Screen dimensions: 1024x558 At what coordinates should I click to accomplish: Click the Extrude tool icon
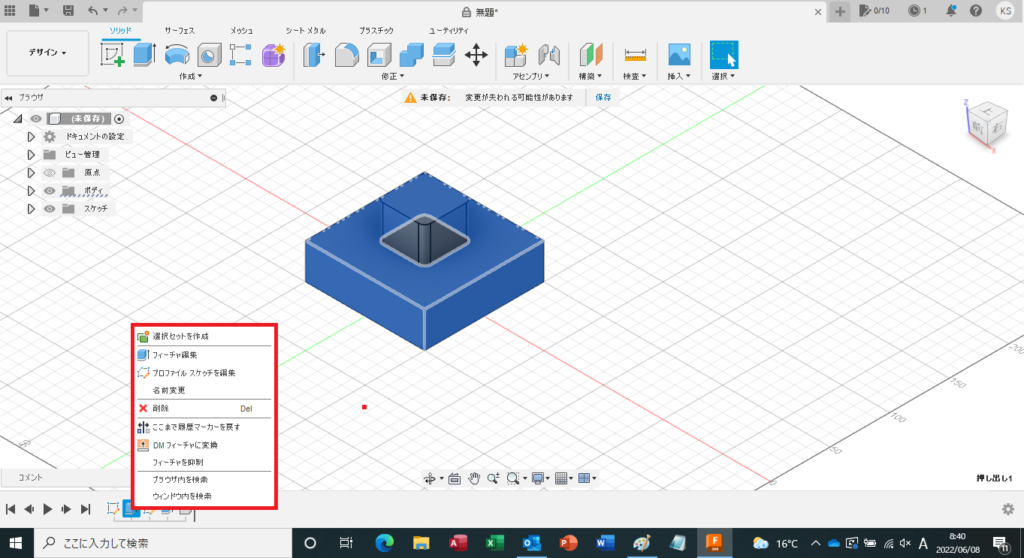pos(144,55)
